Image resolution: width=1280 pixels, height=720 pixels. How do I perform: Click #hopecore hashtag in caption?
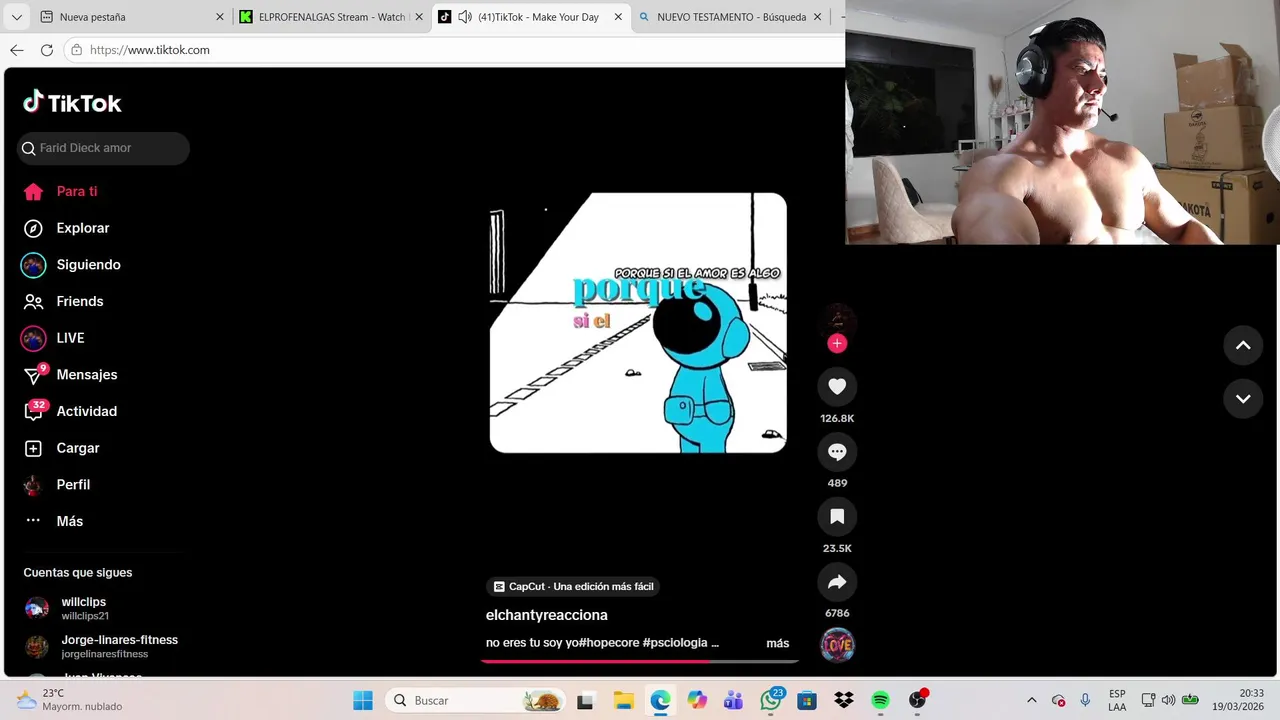coord(607,643)
